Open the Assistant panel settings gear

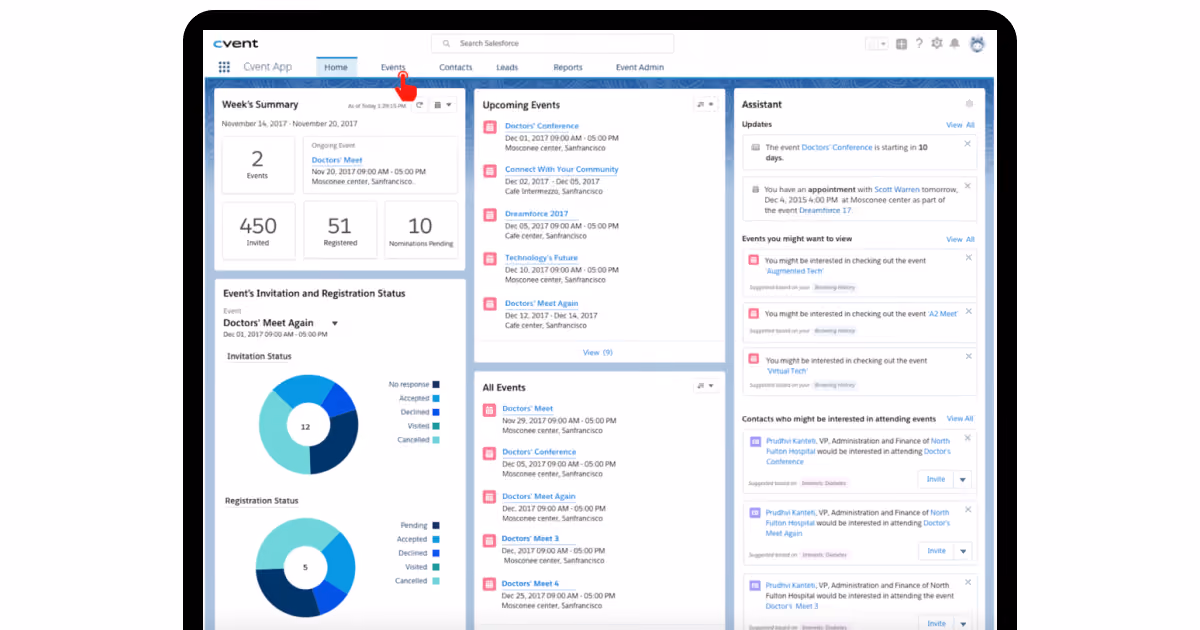(968, 104)
